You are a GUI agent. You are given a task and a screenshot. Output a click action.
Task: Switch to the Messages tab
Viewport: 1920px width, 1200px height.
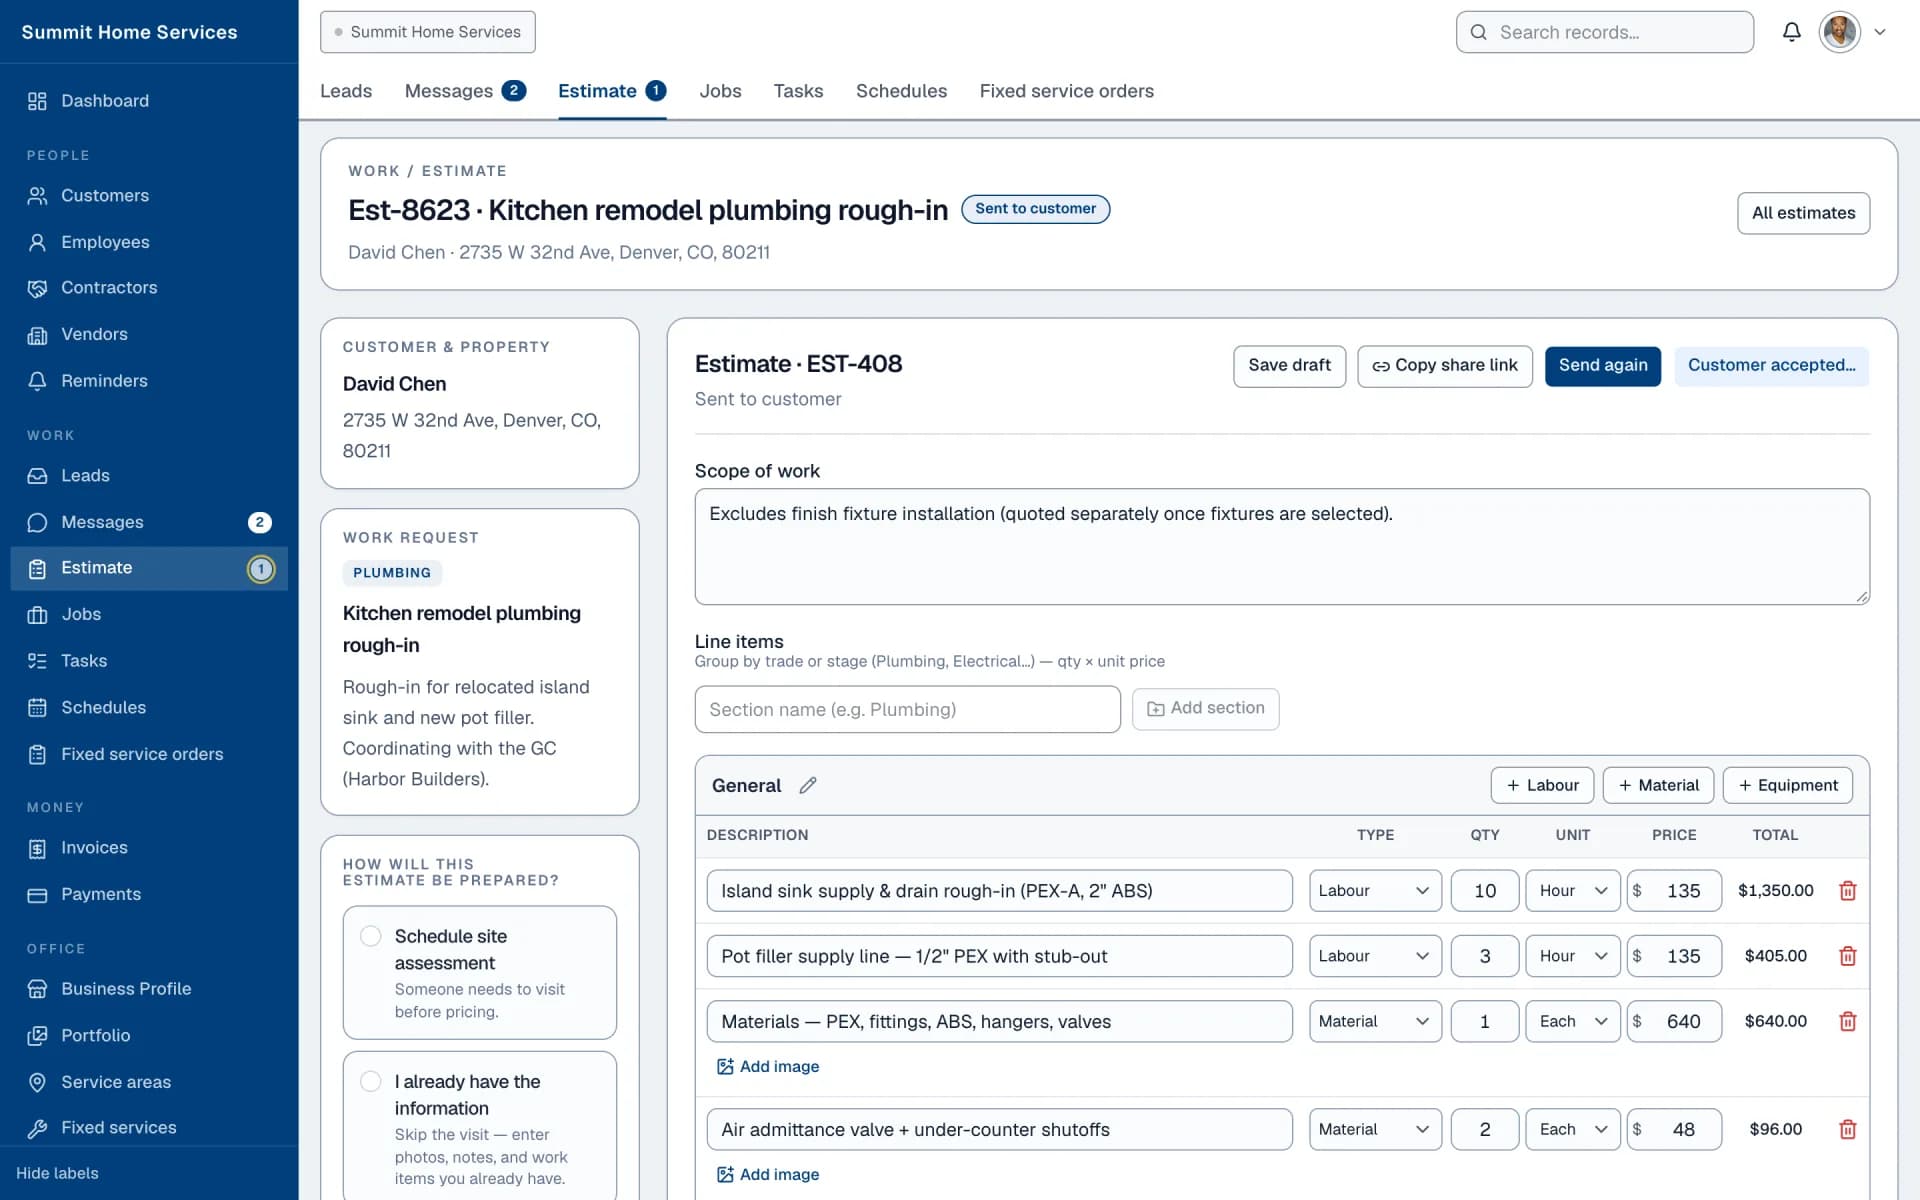(x=465, y=91)
